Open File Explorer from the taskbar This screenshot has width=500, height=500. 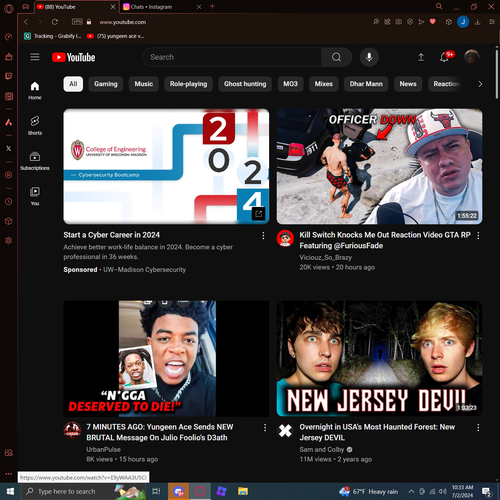point(243,491)
